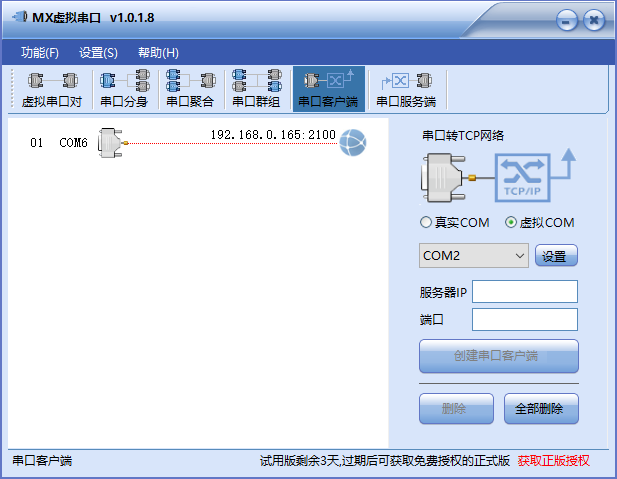Click the TCP/IP shuffle illustration icon
The image size is (617, 479).
point(523,178)
